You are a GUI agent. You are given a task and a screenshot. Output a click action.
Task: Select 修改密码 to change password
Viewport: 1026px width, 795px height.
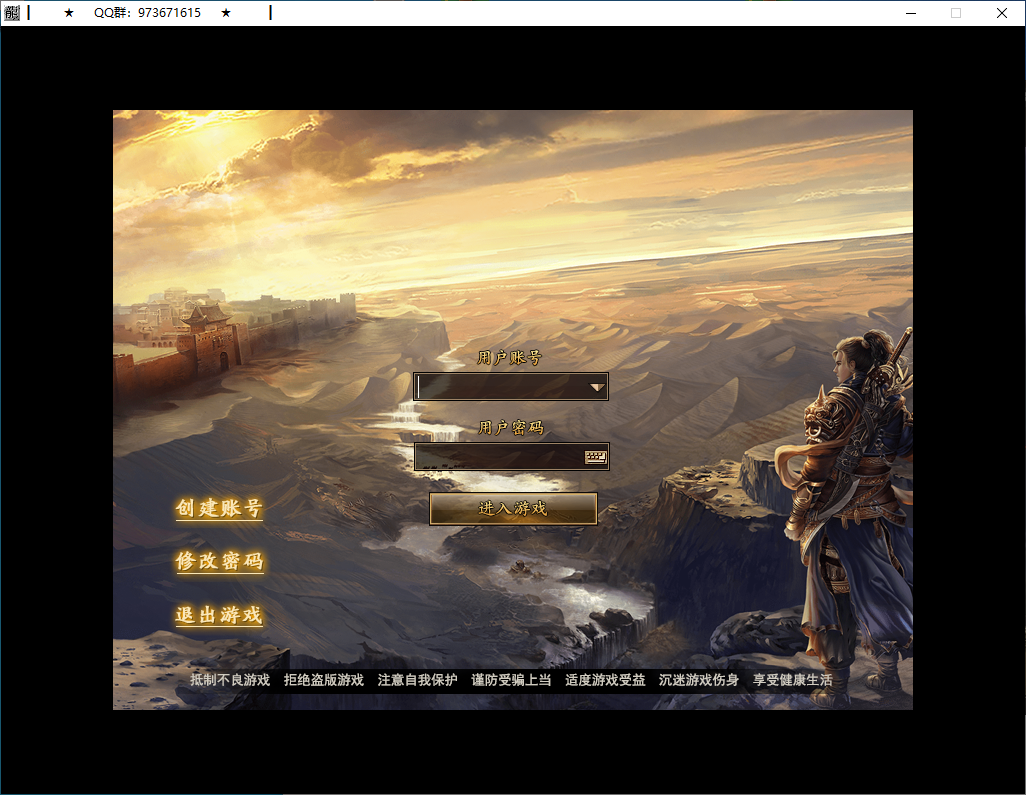(219, 561)
